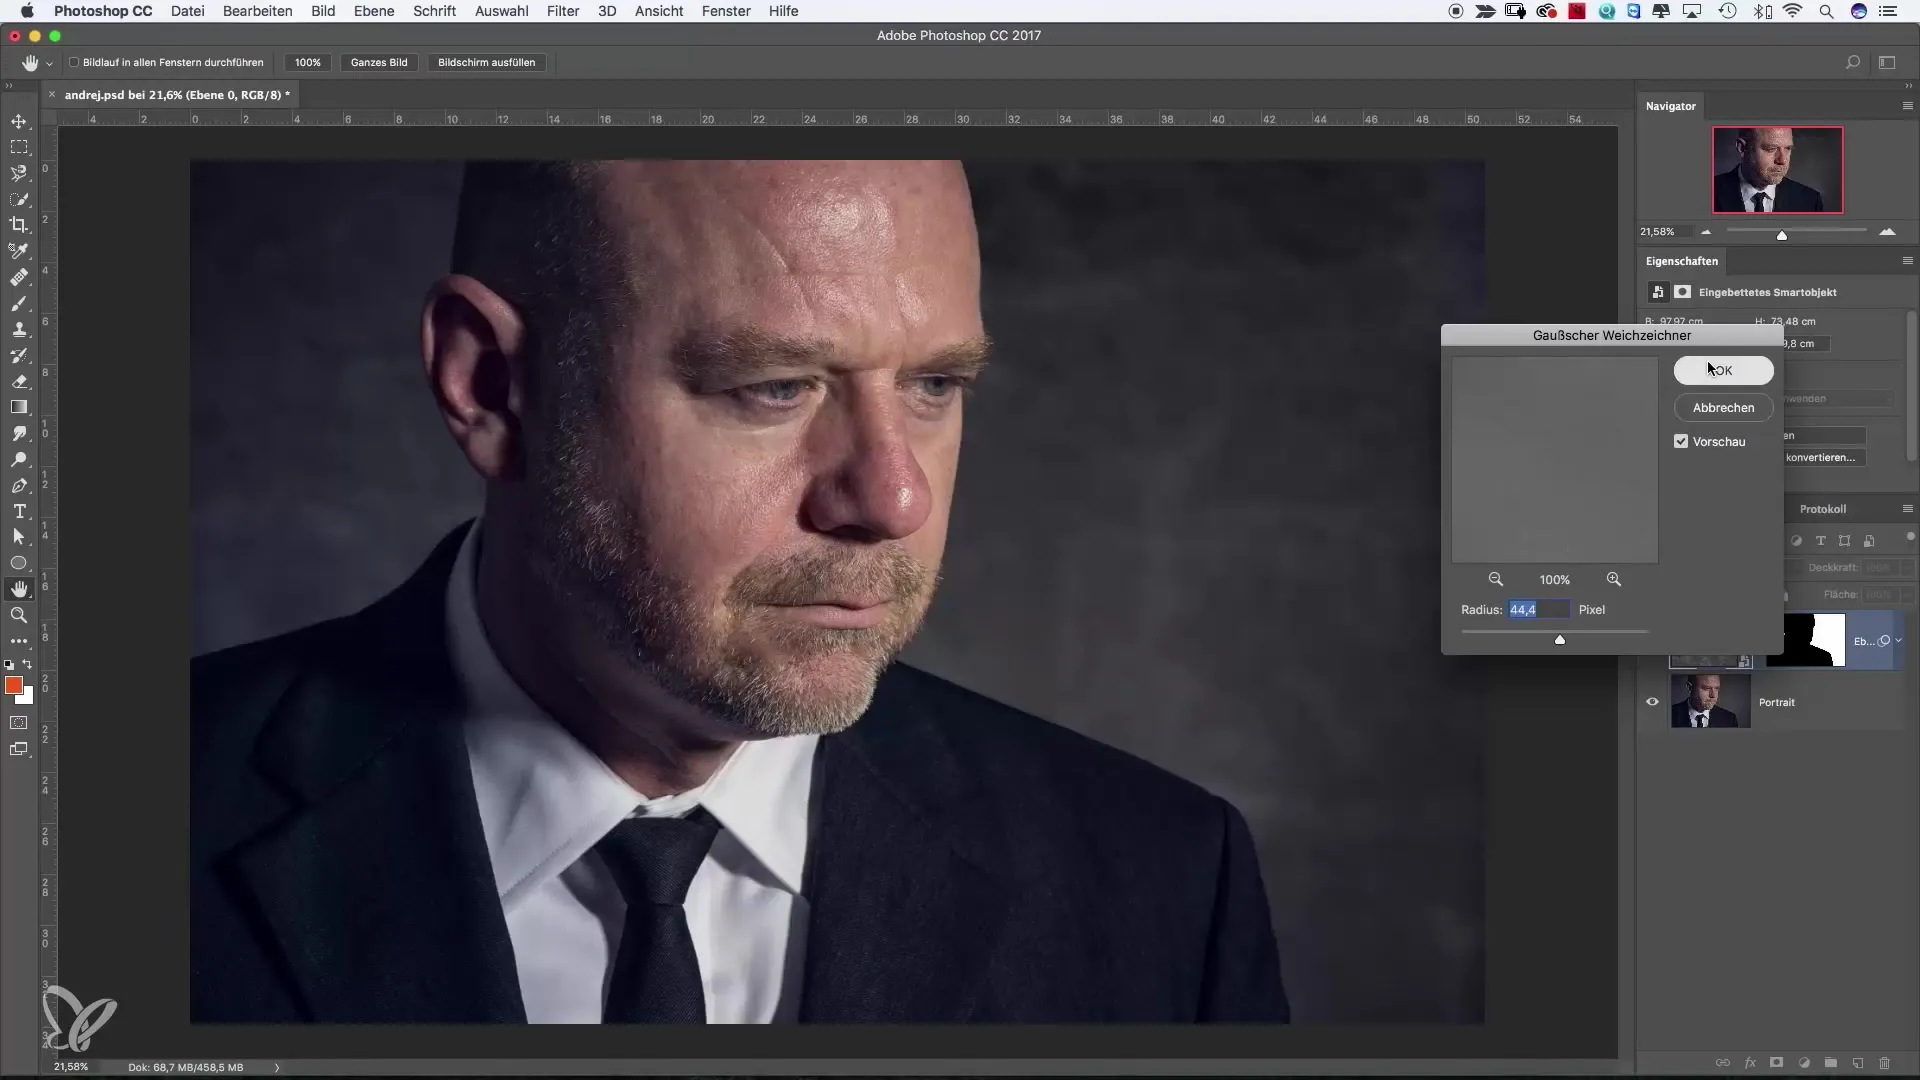The height and width of the screenshot is (1080, 1920).
Task: Toggle the layer filter switch
Action: coord(1910,537)
